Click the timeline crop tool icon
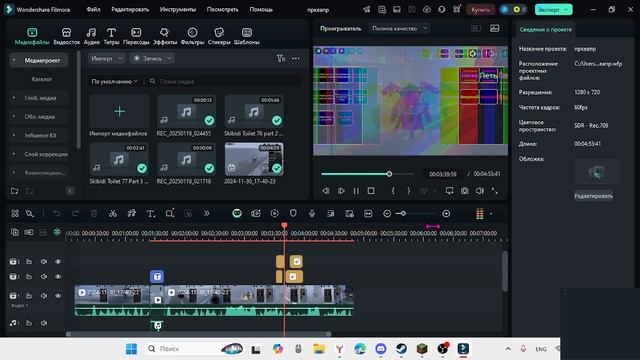640x360 pixels. pyautogui.click(x=170, y=213)
